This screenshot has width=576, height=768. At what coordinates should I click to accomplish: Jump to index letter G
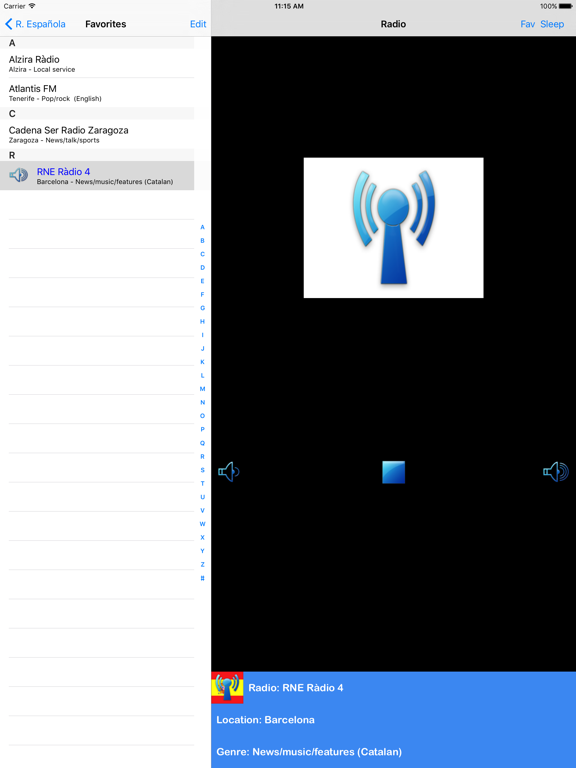(202, 308)
